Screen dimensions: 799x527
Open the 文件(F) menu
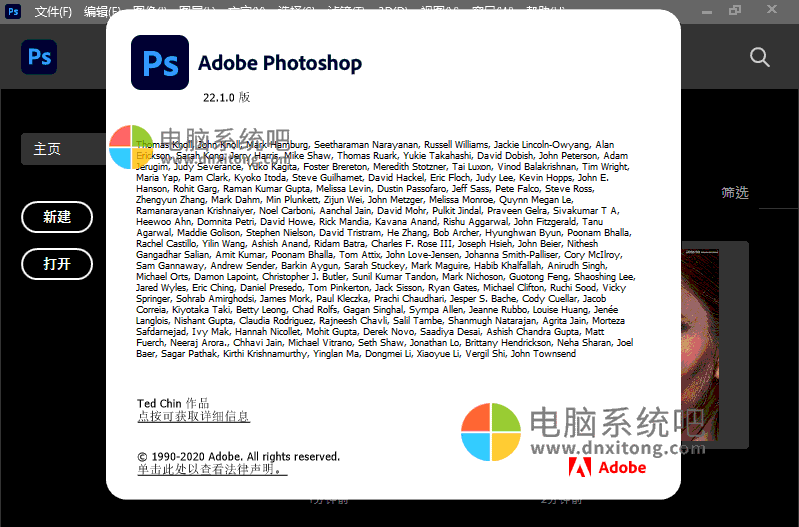pos(53,11)
